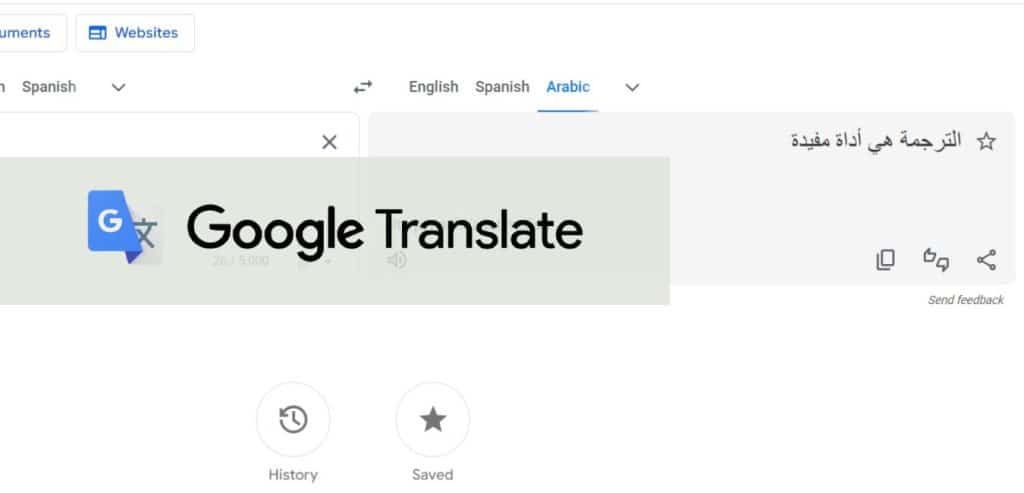The width and height of the screenshot is (1024, 493).
Task: Choose Spanish as target language
Action: 502,87
